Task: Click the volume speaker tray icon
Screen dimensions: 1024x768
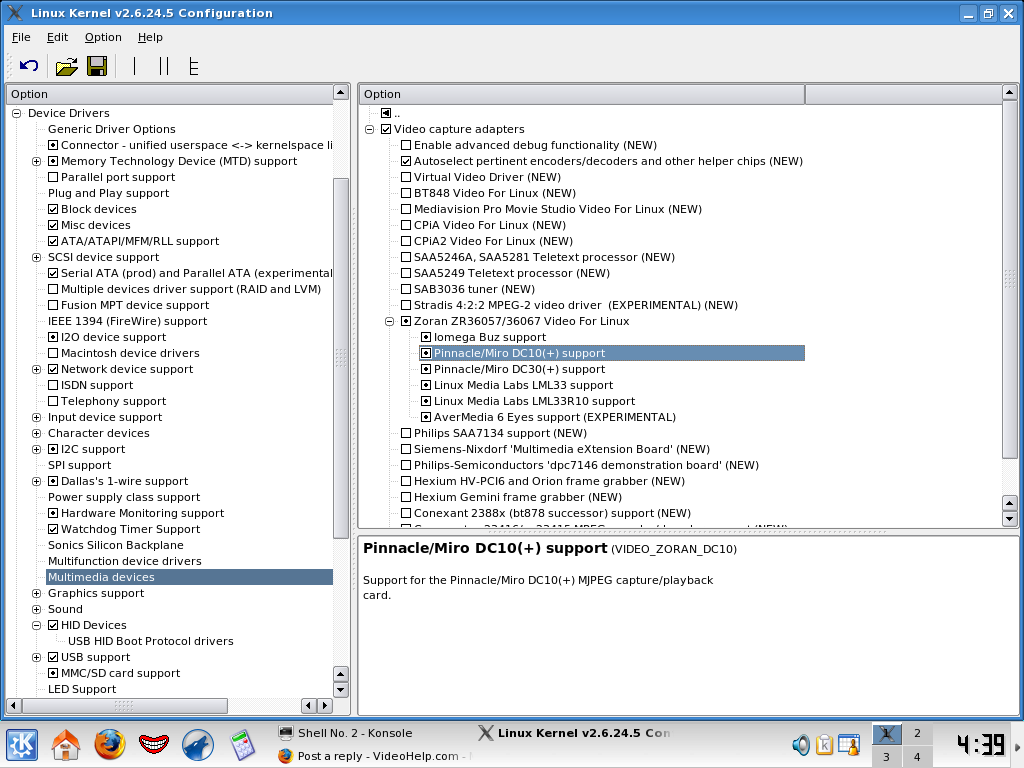Action: (x=801, y=744)
